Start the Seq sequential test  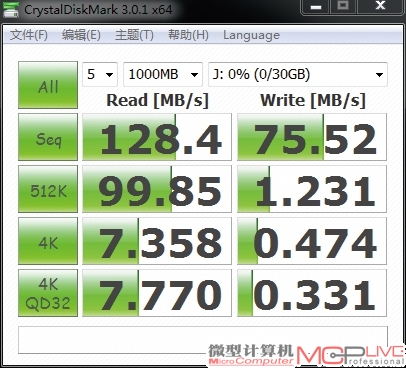pos(48,137)
